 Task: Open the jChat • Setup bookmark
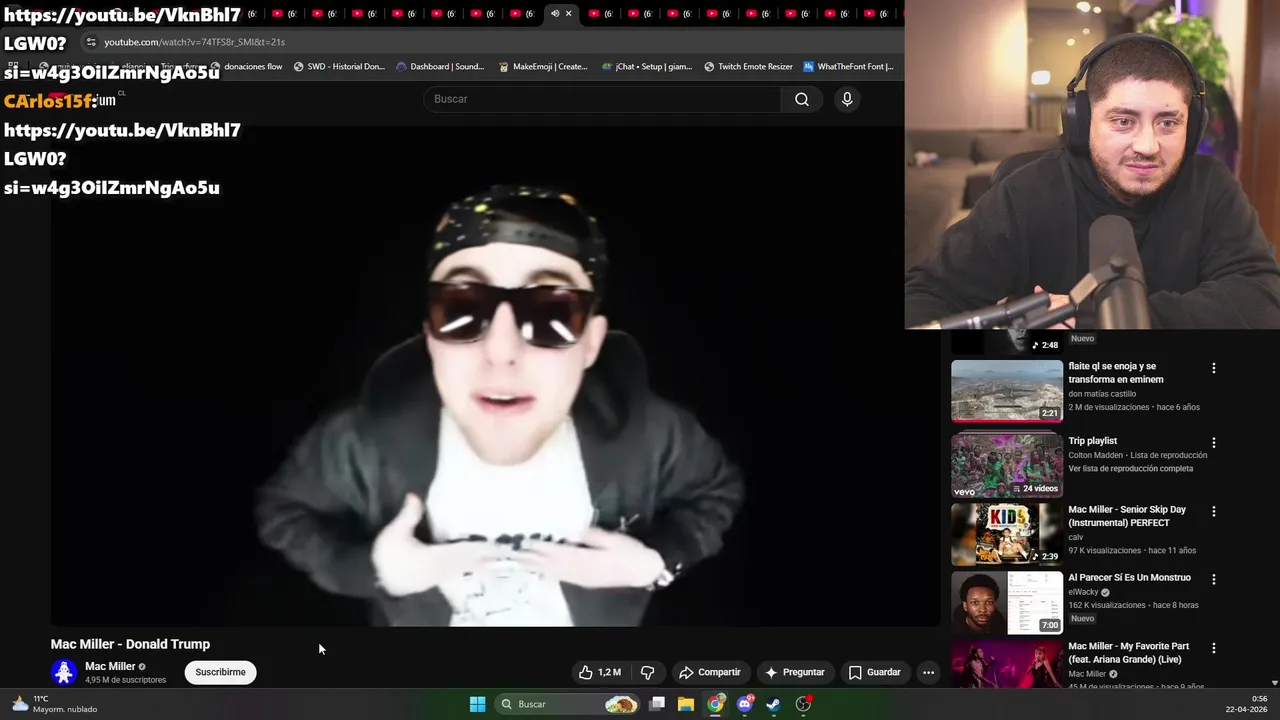click(x=647, y=67)
